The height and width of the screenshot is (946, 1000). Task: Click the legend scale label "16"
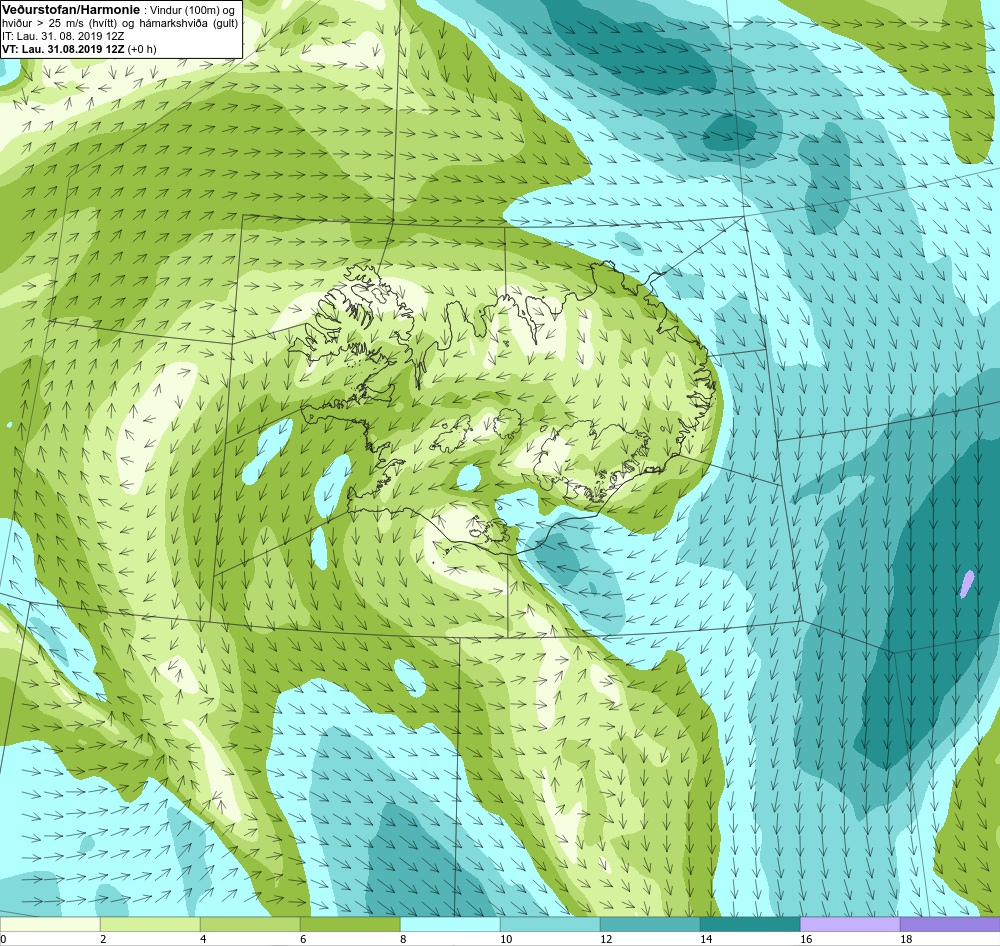click(806, 939)
